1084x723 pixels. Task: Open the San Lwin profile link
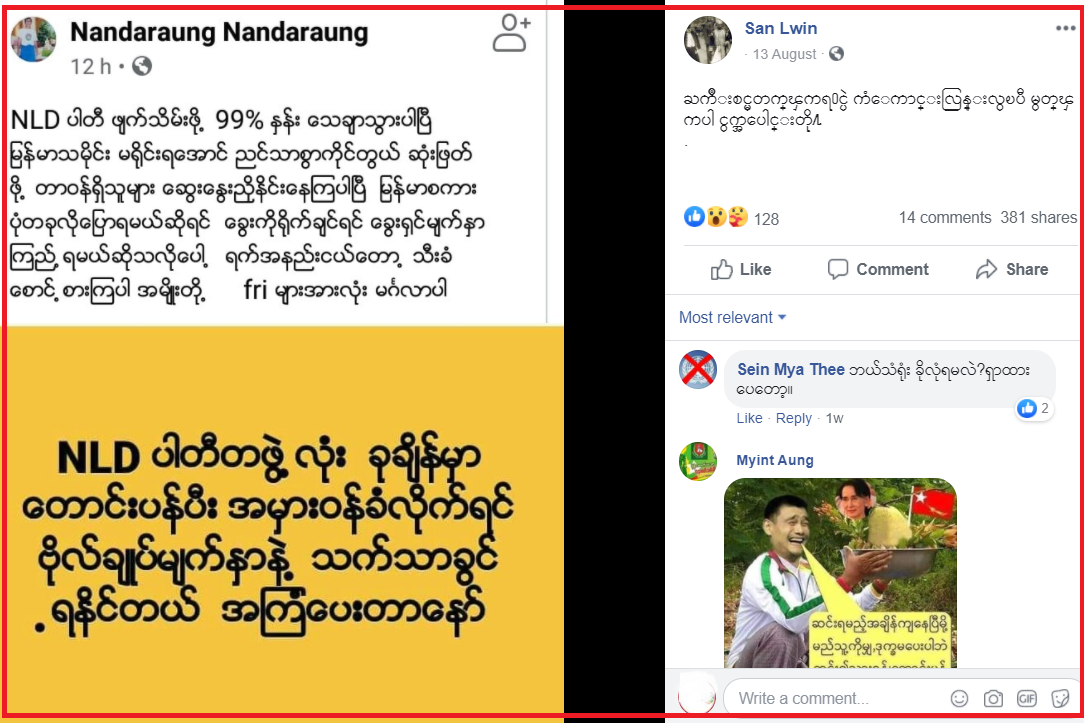tap(781, 28)
